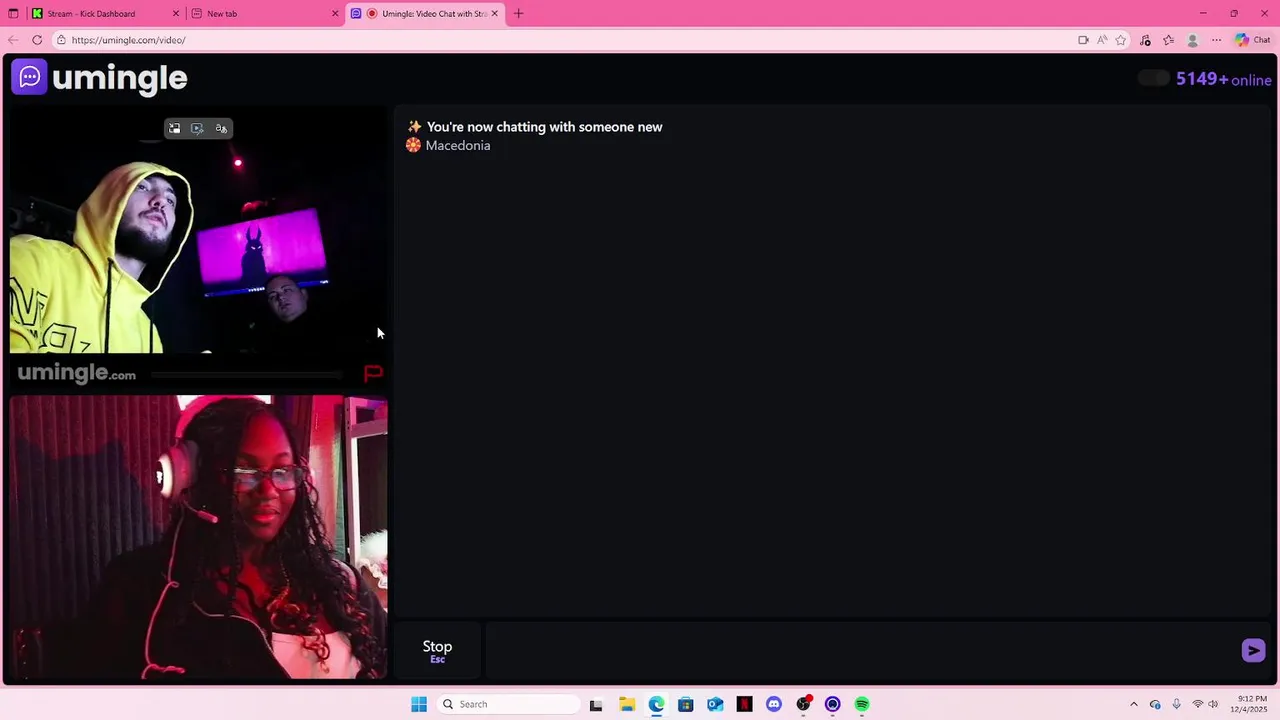Open the Copilot Chat button
Screen dimensions: 1280x720
coord(1253,40)
